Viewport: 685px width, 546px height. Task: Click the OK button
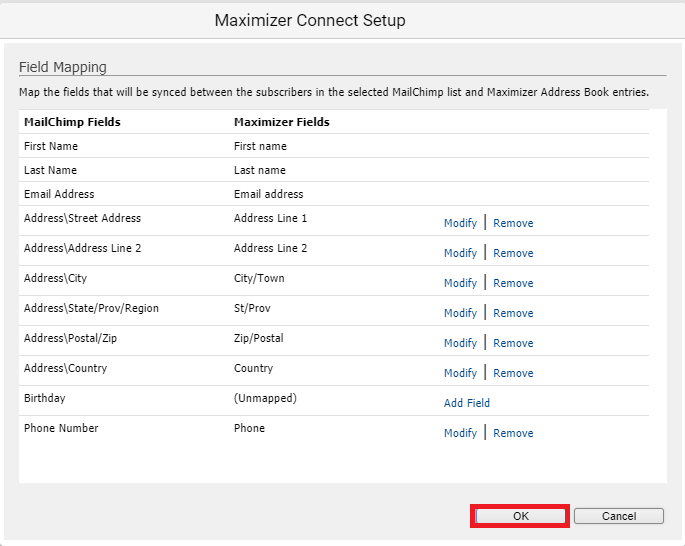[x=520, y=516]
